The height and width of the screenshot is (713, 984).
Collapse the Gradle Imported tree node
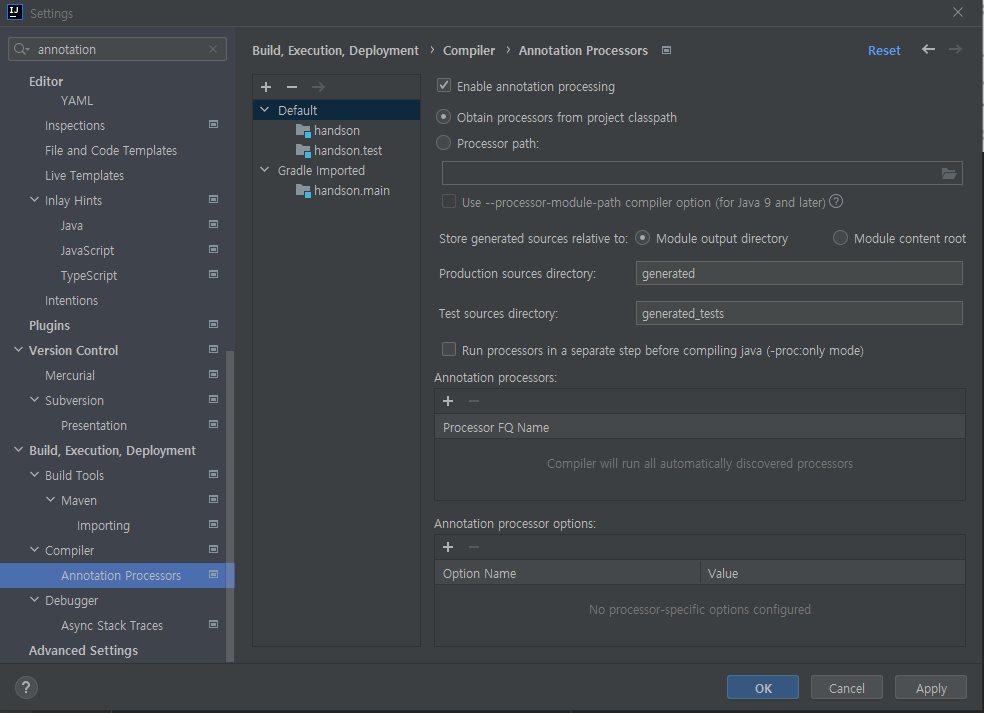[x=264, y=170]
